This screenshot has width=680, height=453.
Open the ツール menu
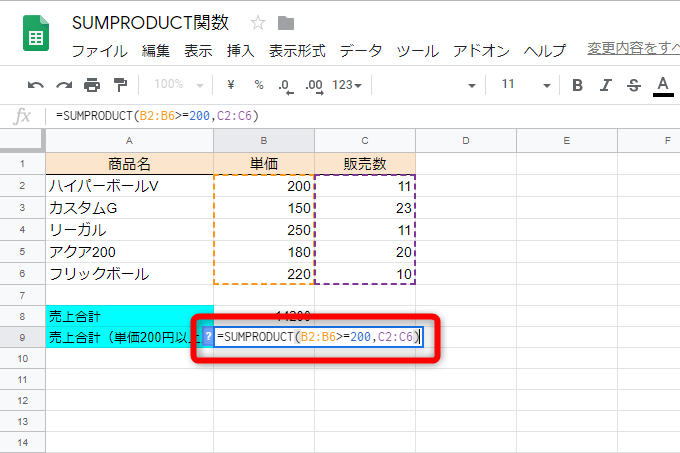pyautogui.click(x=418, y=51)
